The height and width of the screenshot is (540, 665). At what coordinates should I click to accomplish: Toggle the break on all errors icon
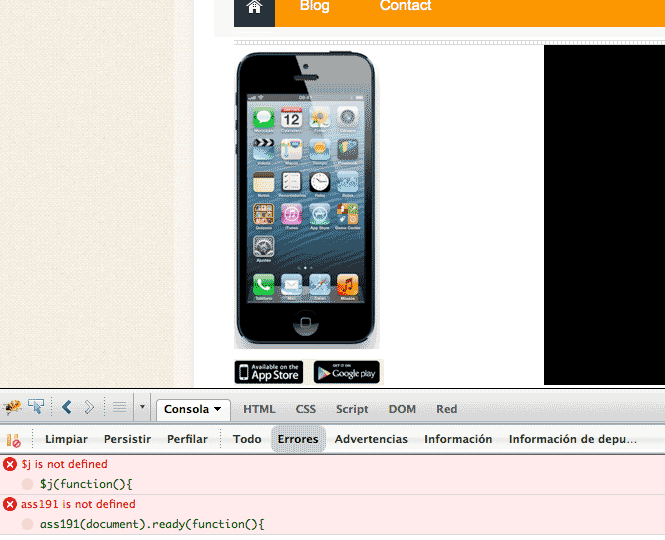click(x=14, y=440)
